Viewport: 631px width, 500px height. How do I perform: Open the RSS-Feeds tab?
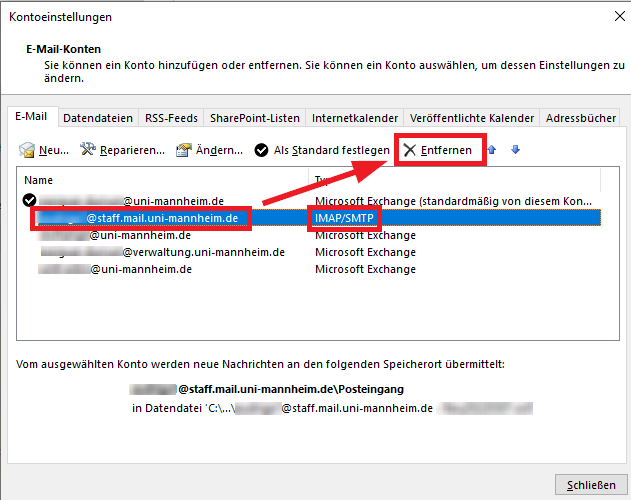tap(171, 118)
